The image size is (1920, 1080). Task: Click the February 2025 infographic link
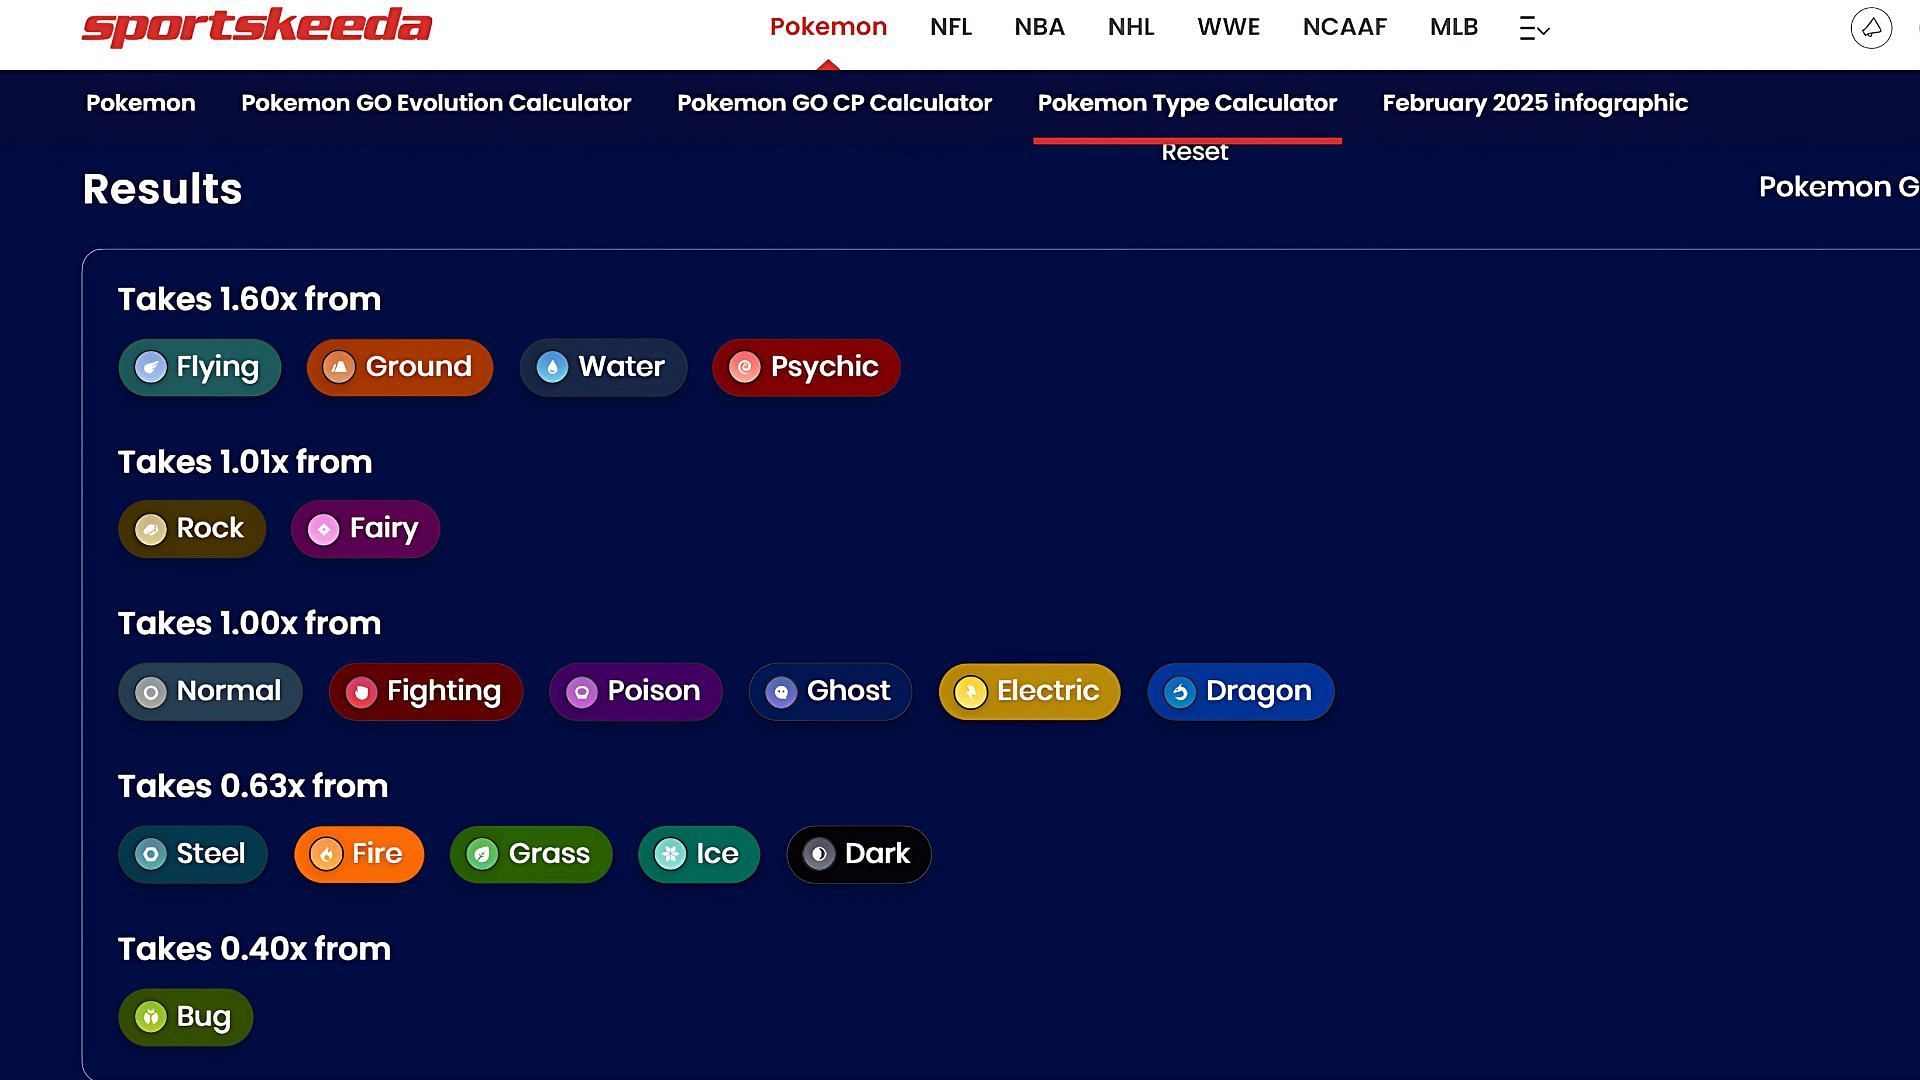pos(1535,103)
